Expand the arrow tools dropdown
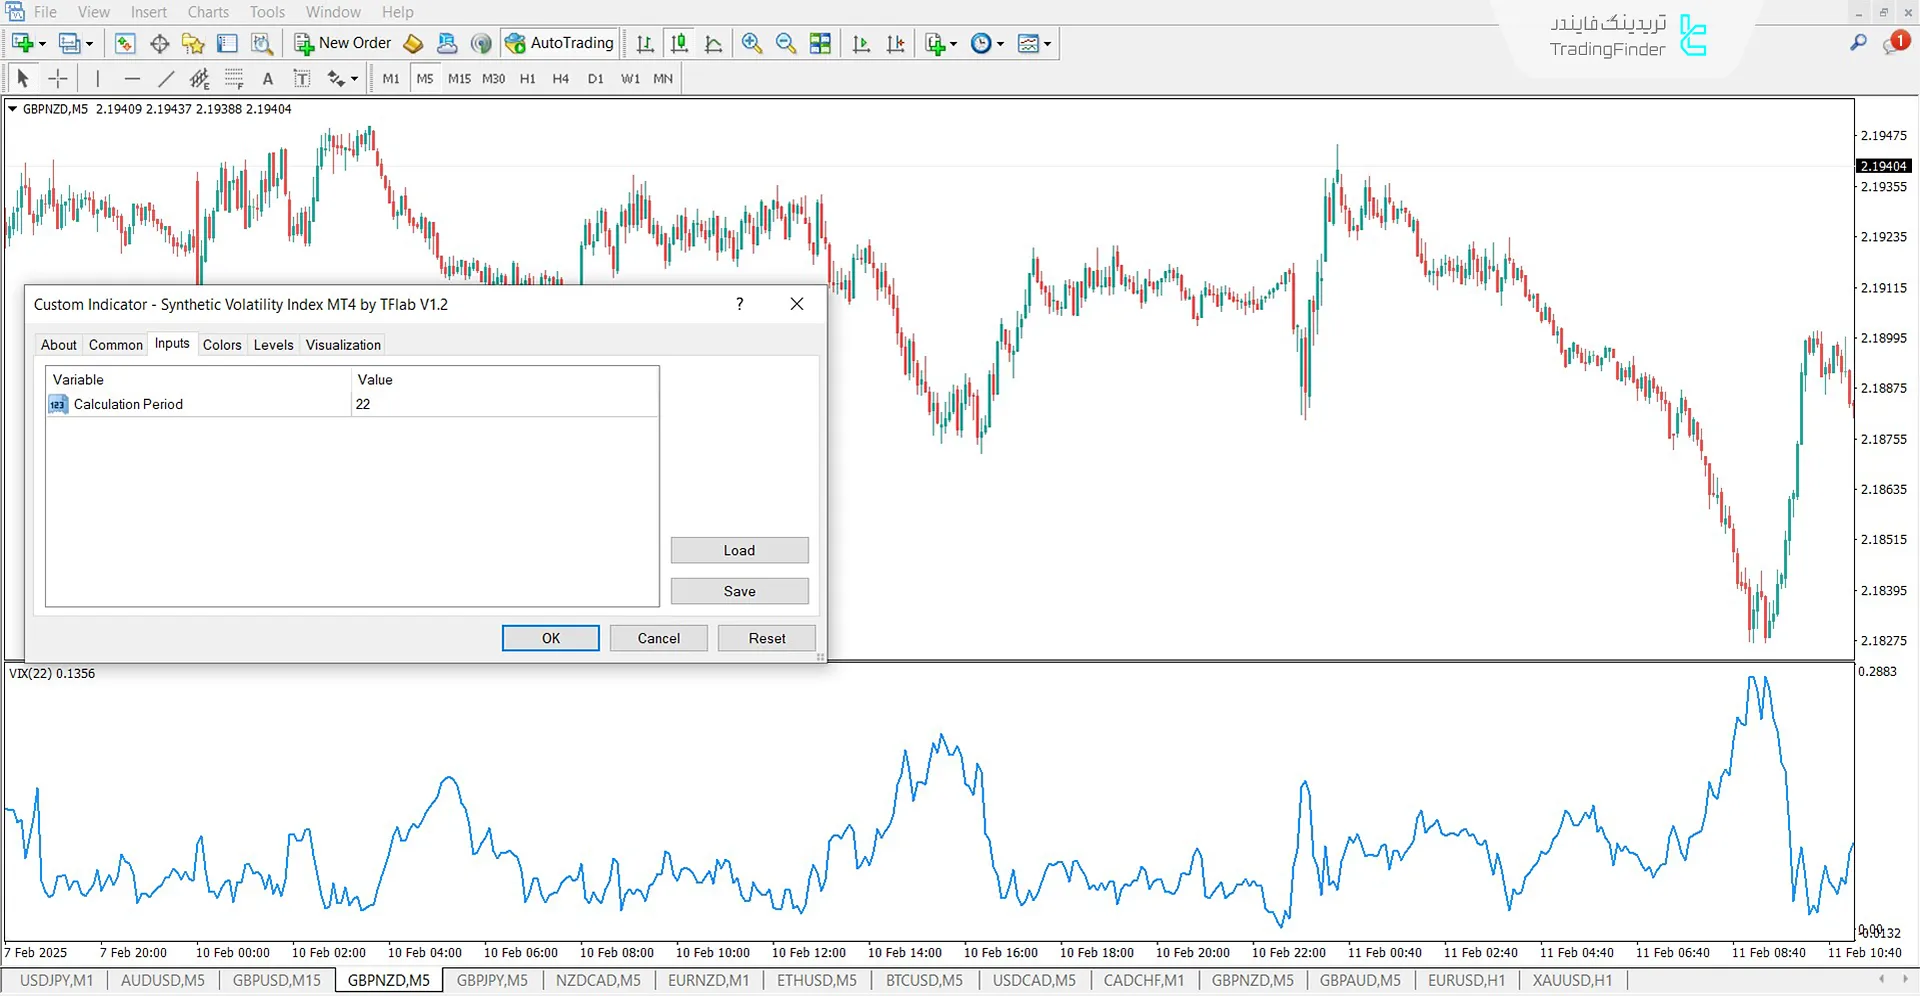 354,77
